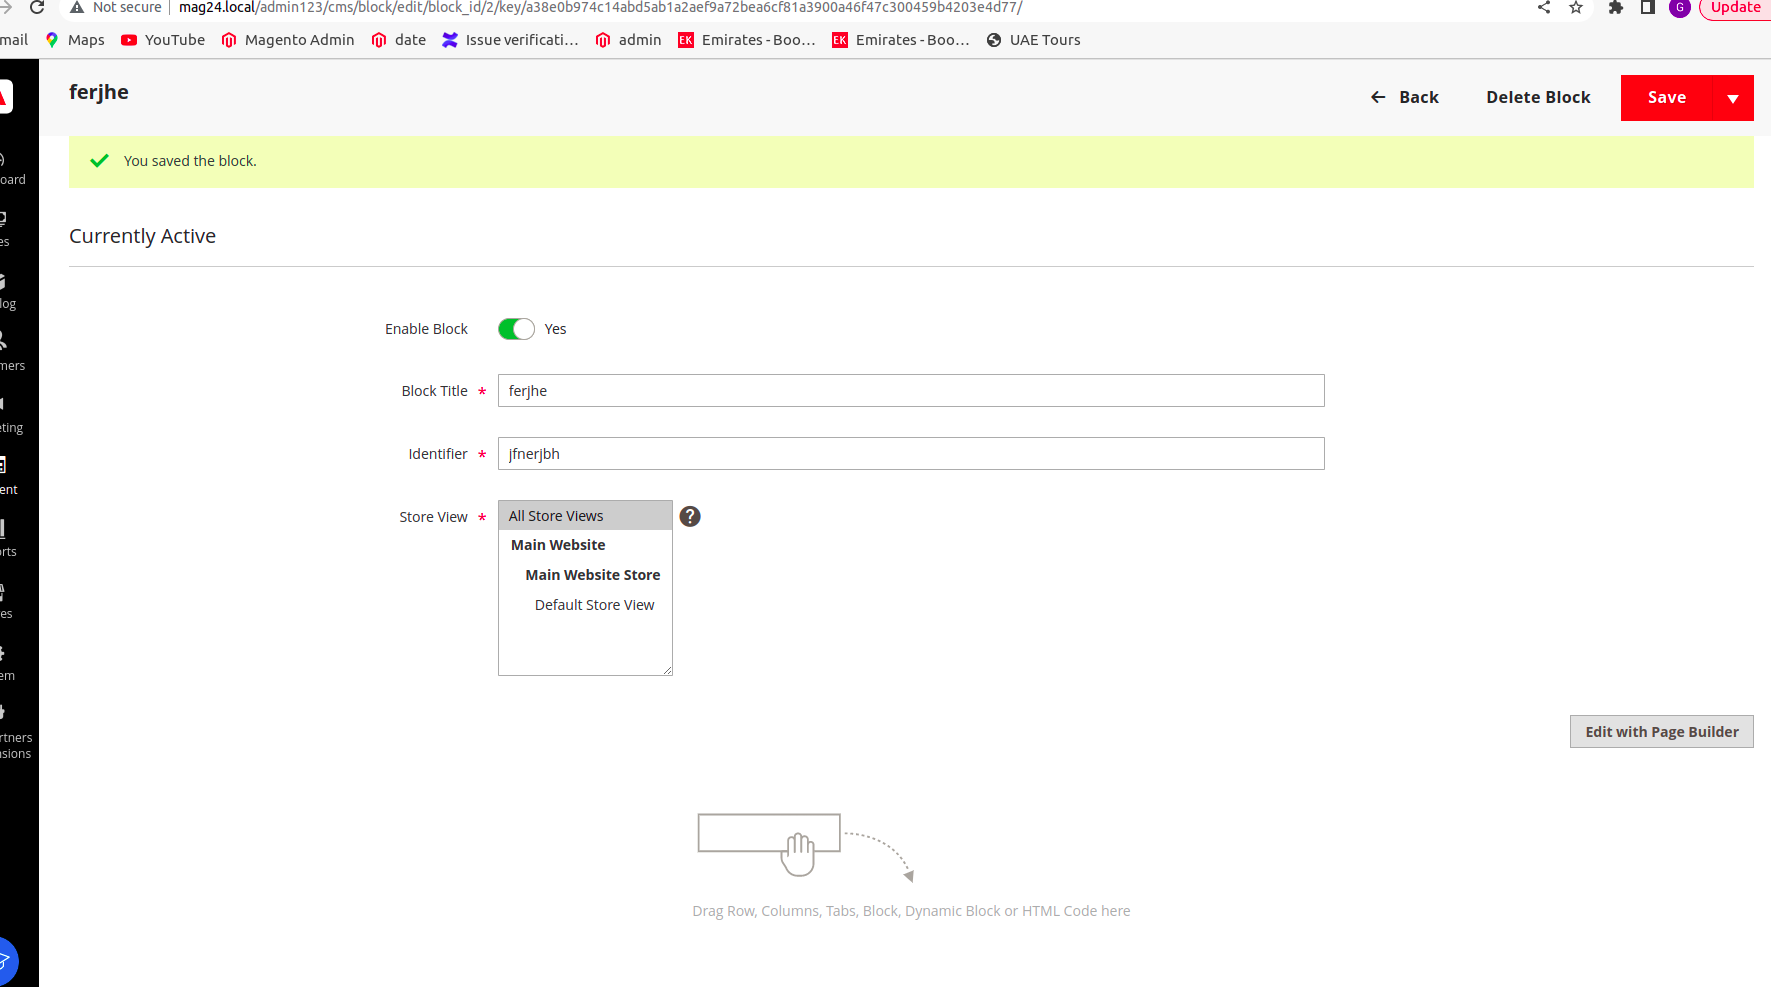Toggle Enable Block off
This screenshot has width=1771, height=987.
[x=516, y=328]
